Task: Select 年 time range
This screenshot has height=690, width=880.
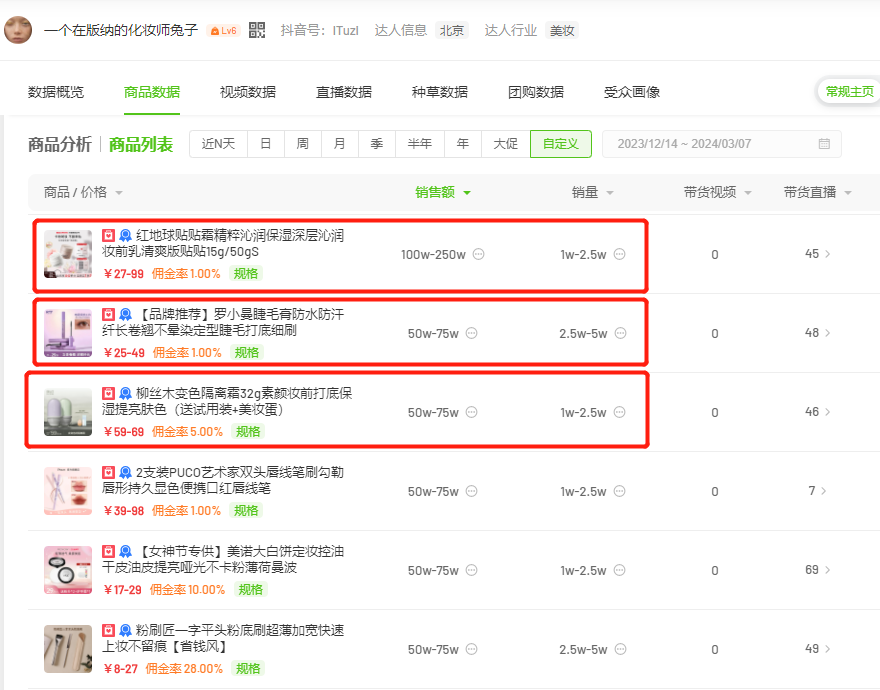Action: tap(463, 144)
